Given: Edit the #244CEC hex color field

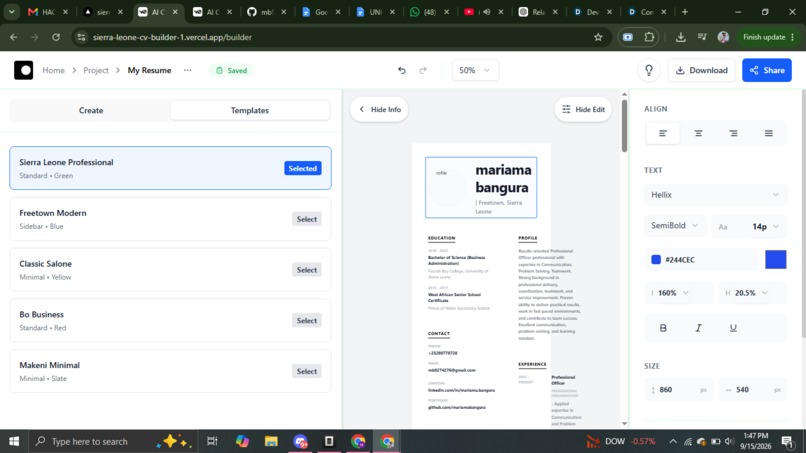Looking at the screenshot, I should (702, 260).
